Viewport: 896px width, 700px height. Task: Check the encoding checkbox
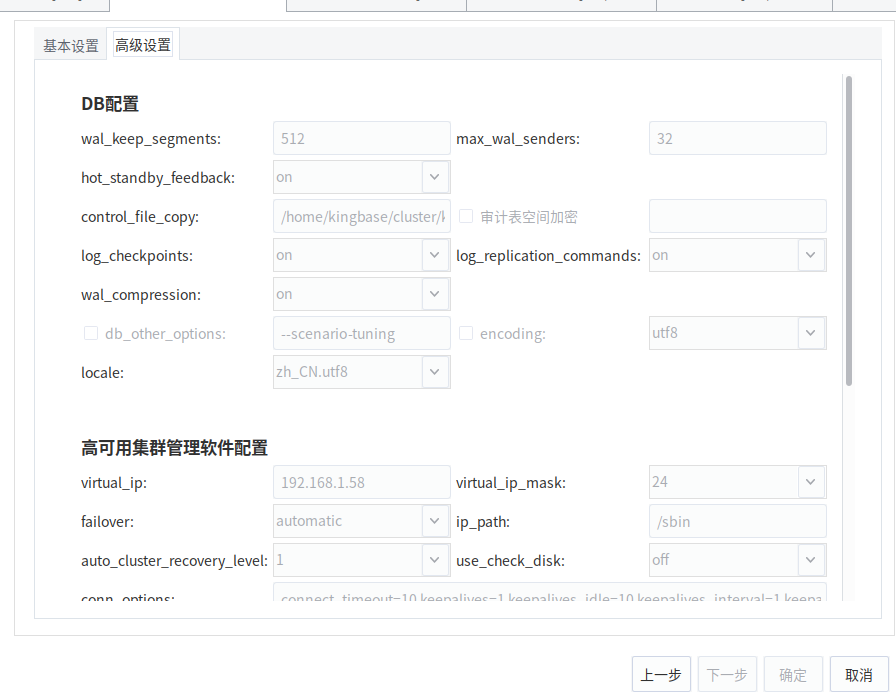tap(466, 333)
